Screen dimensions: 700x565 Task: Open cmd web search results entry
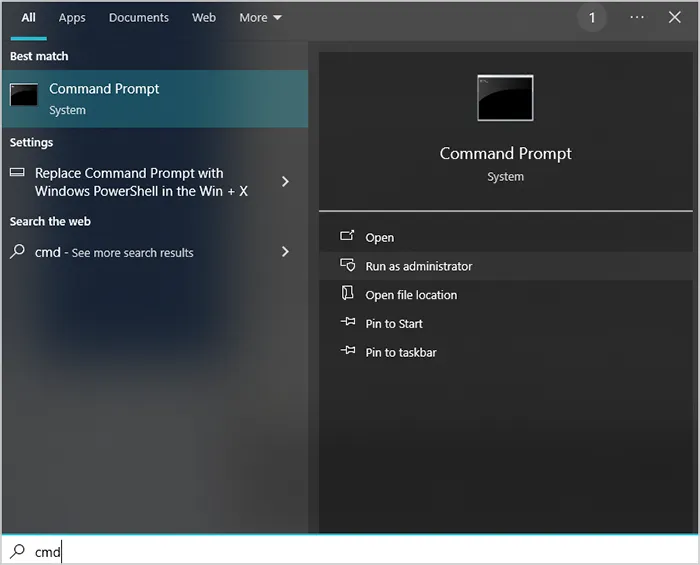coord(155,252)
